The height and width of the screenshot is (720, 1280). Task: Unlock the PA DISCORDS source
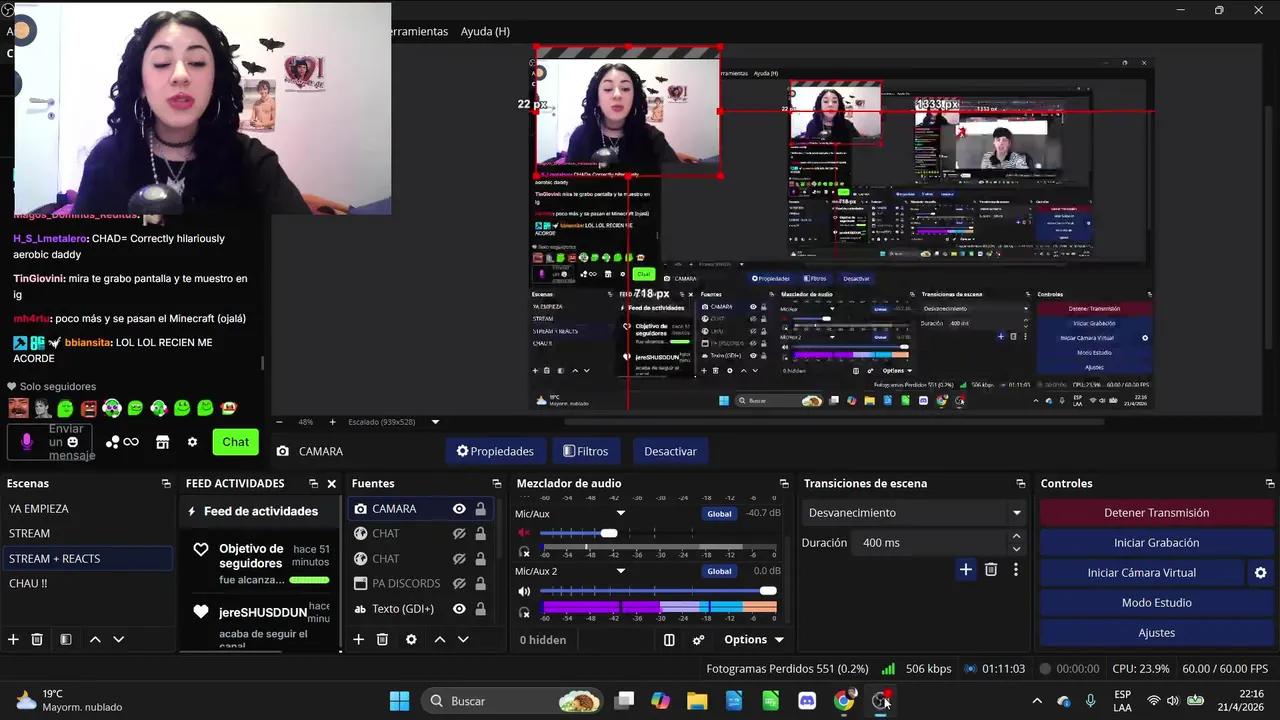pos(480,584)
